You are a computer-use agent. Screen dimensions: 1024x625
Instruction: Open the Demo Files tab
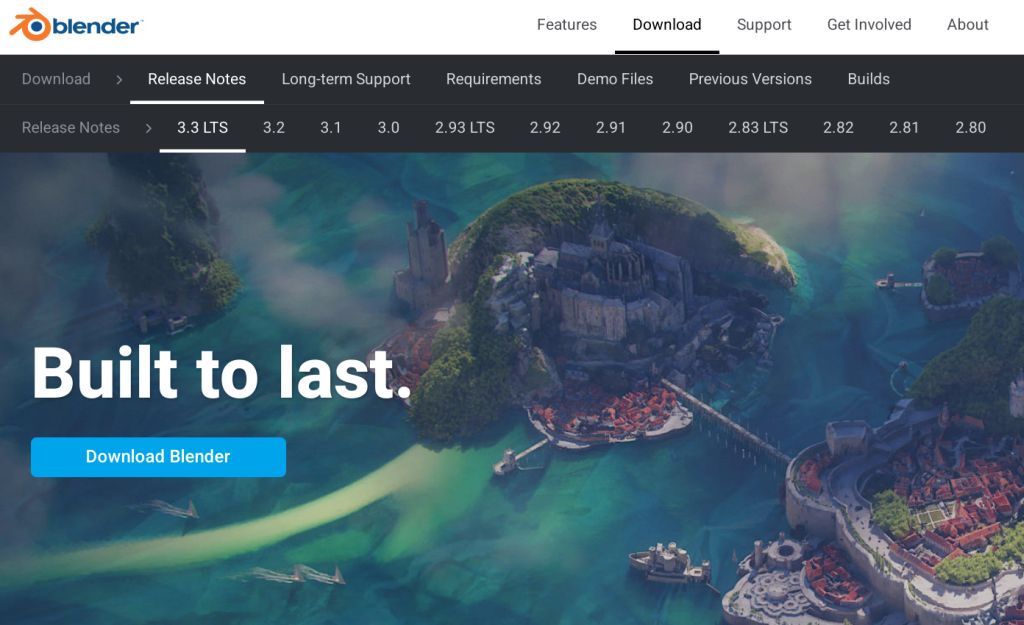(615, 79)
